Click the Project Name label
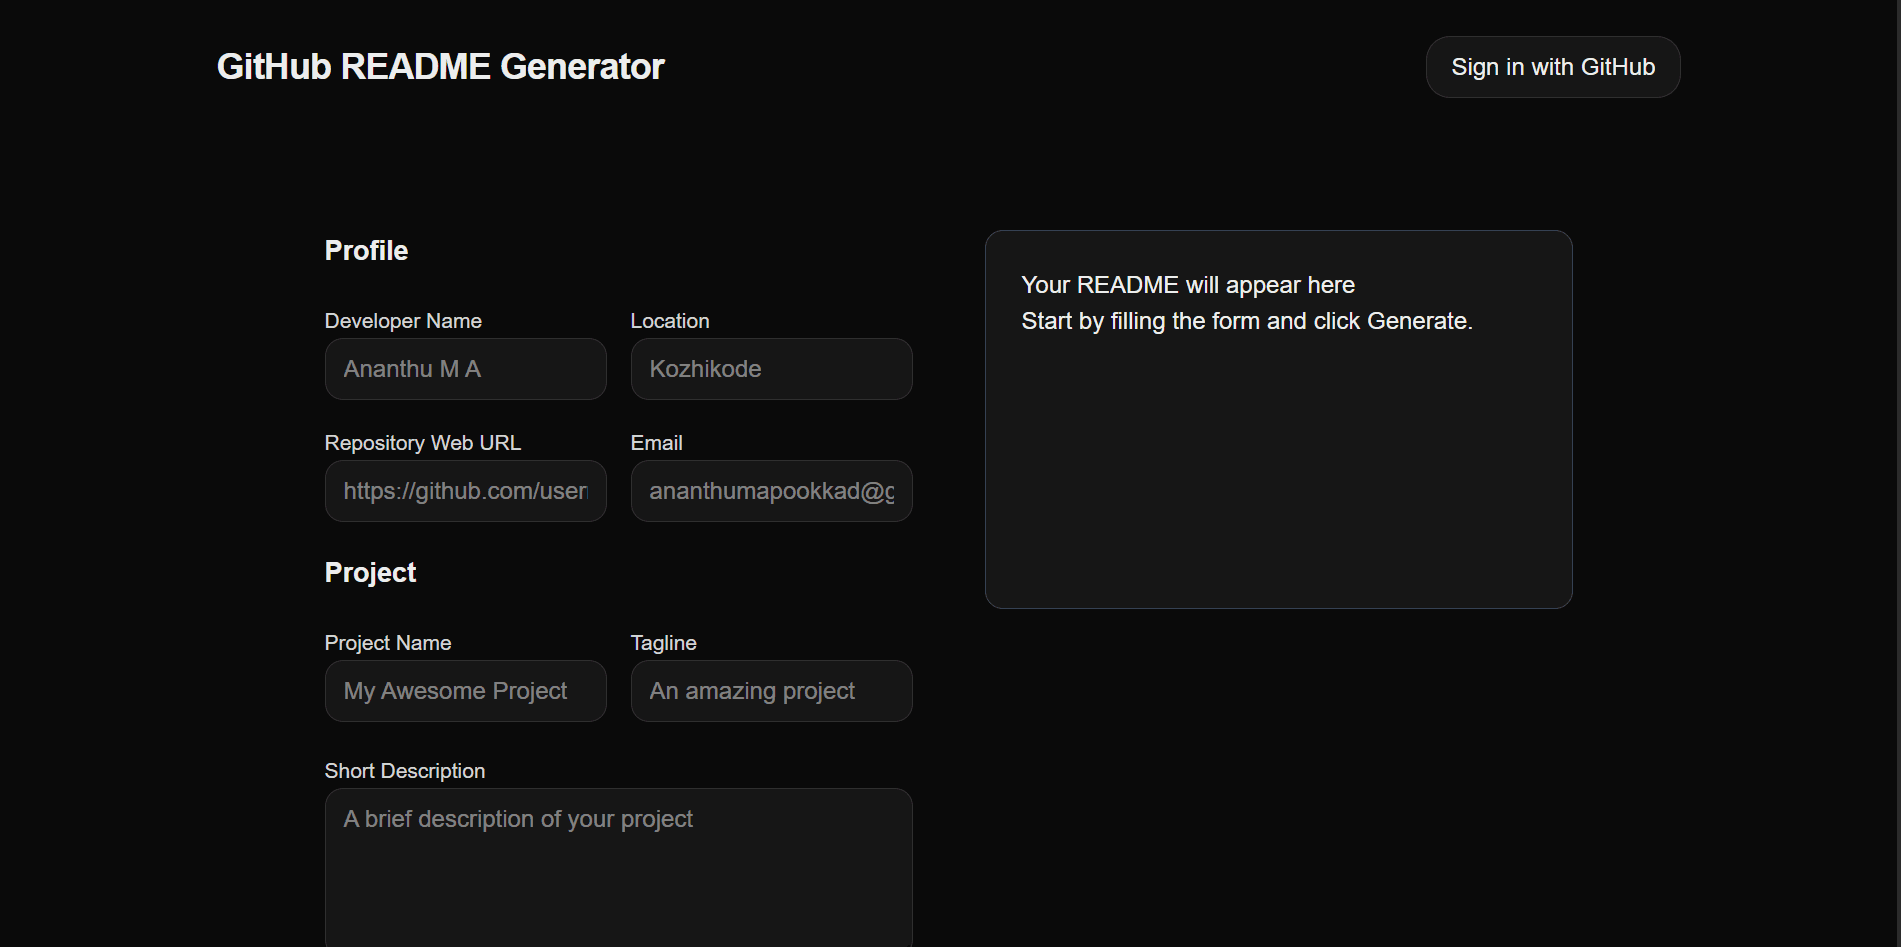 (388, 643)
